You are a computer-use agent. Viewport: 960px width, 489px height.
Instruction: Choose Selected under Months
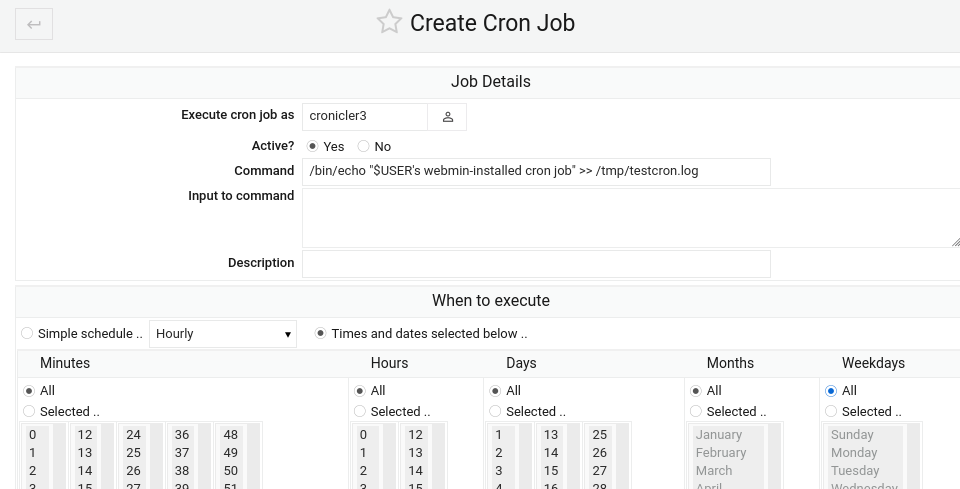696,411
